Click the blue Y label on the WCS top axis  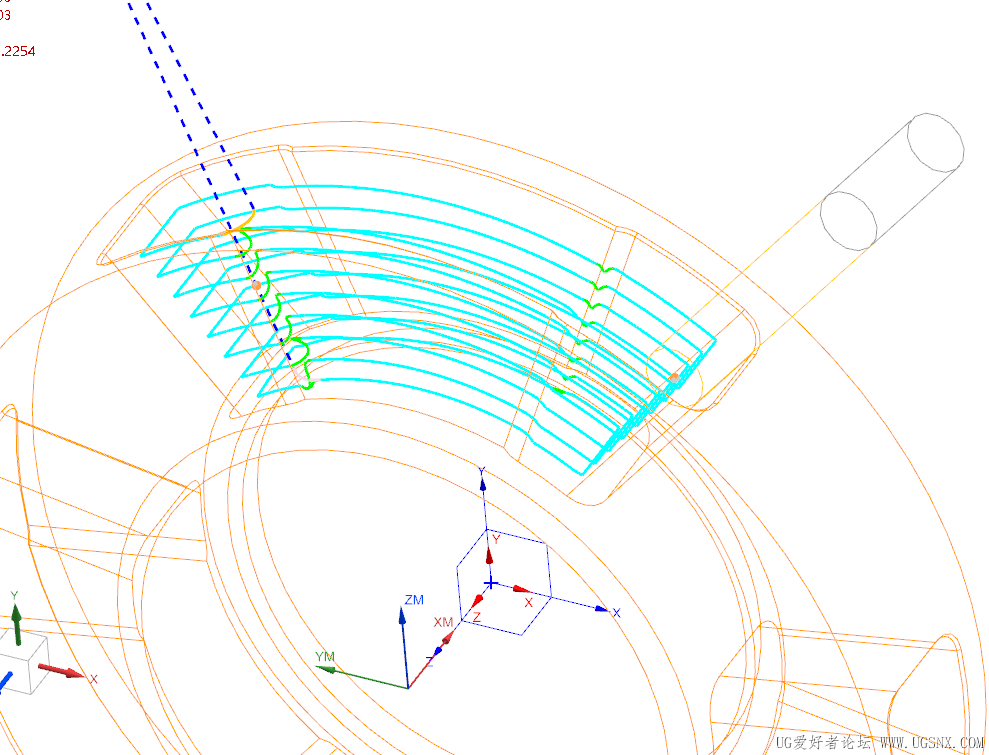point(482,471)
